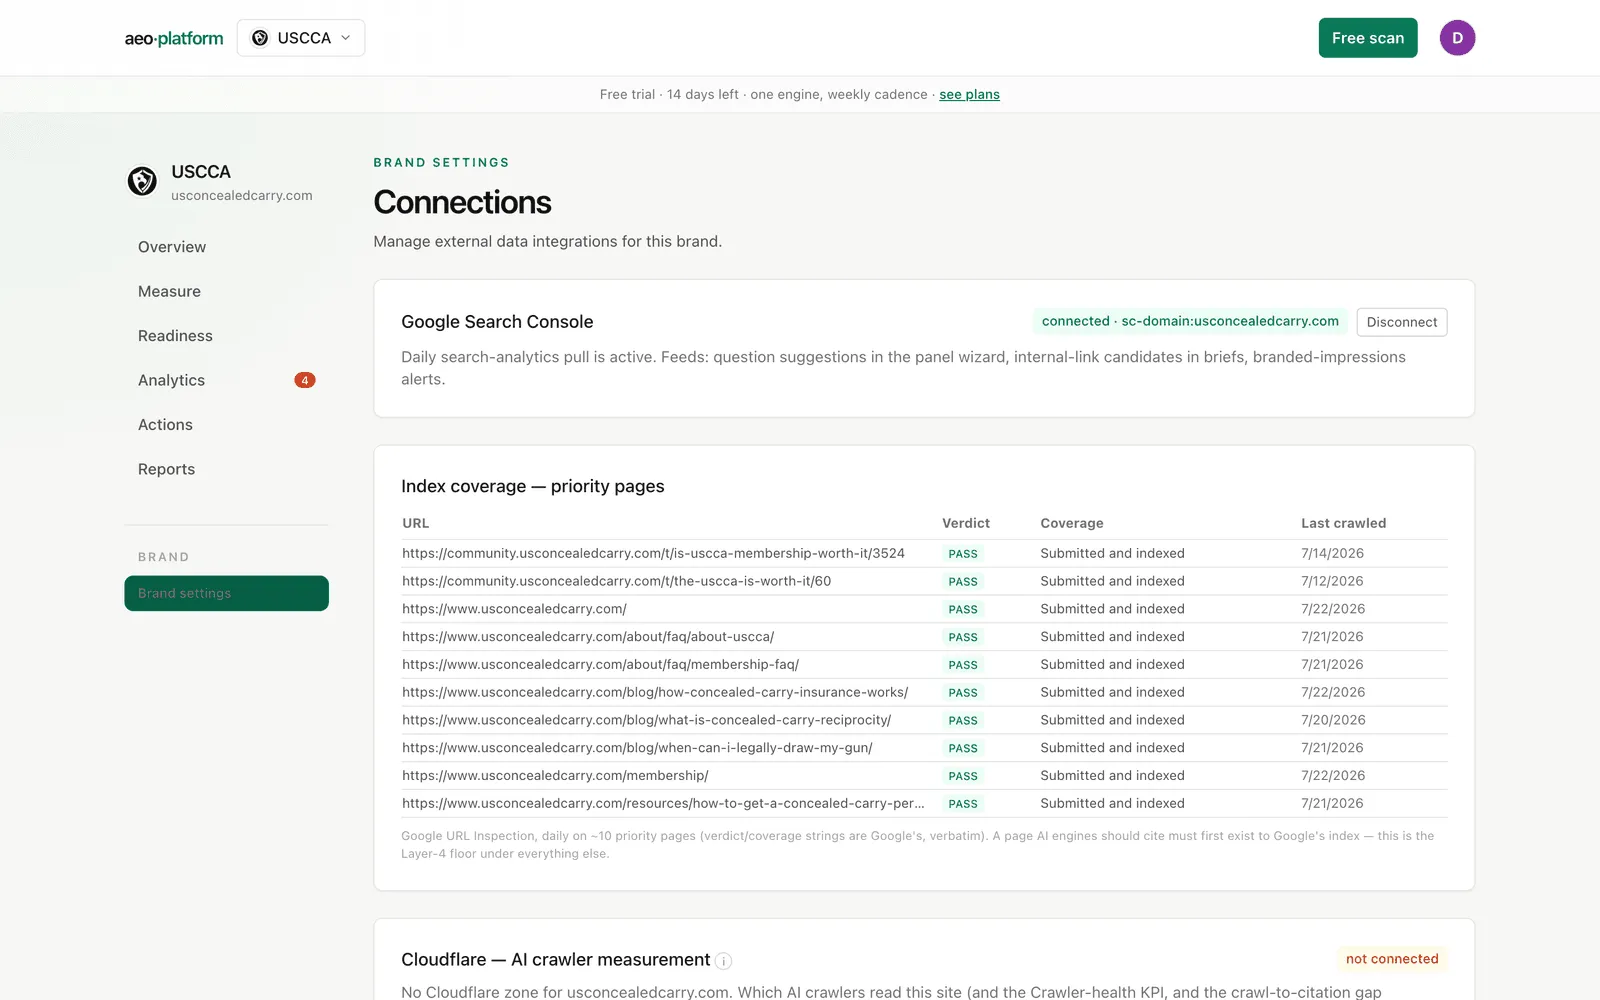Open the Reports section
Screen dimensions: 1600x1000
[166, 469]
